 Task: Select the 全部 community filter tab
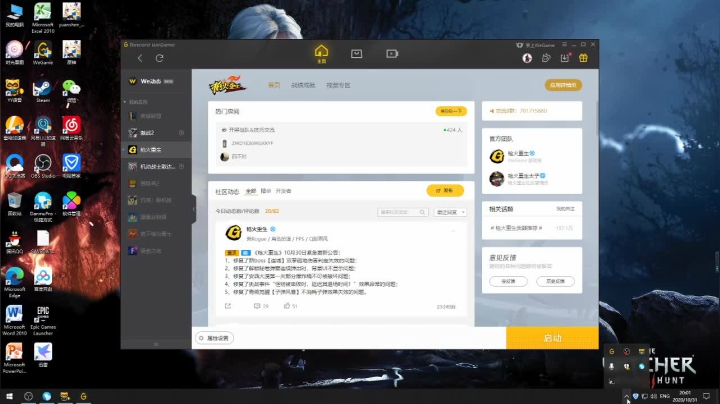pyautogui.click(x=251, y=191)
